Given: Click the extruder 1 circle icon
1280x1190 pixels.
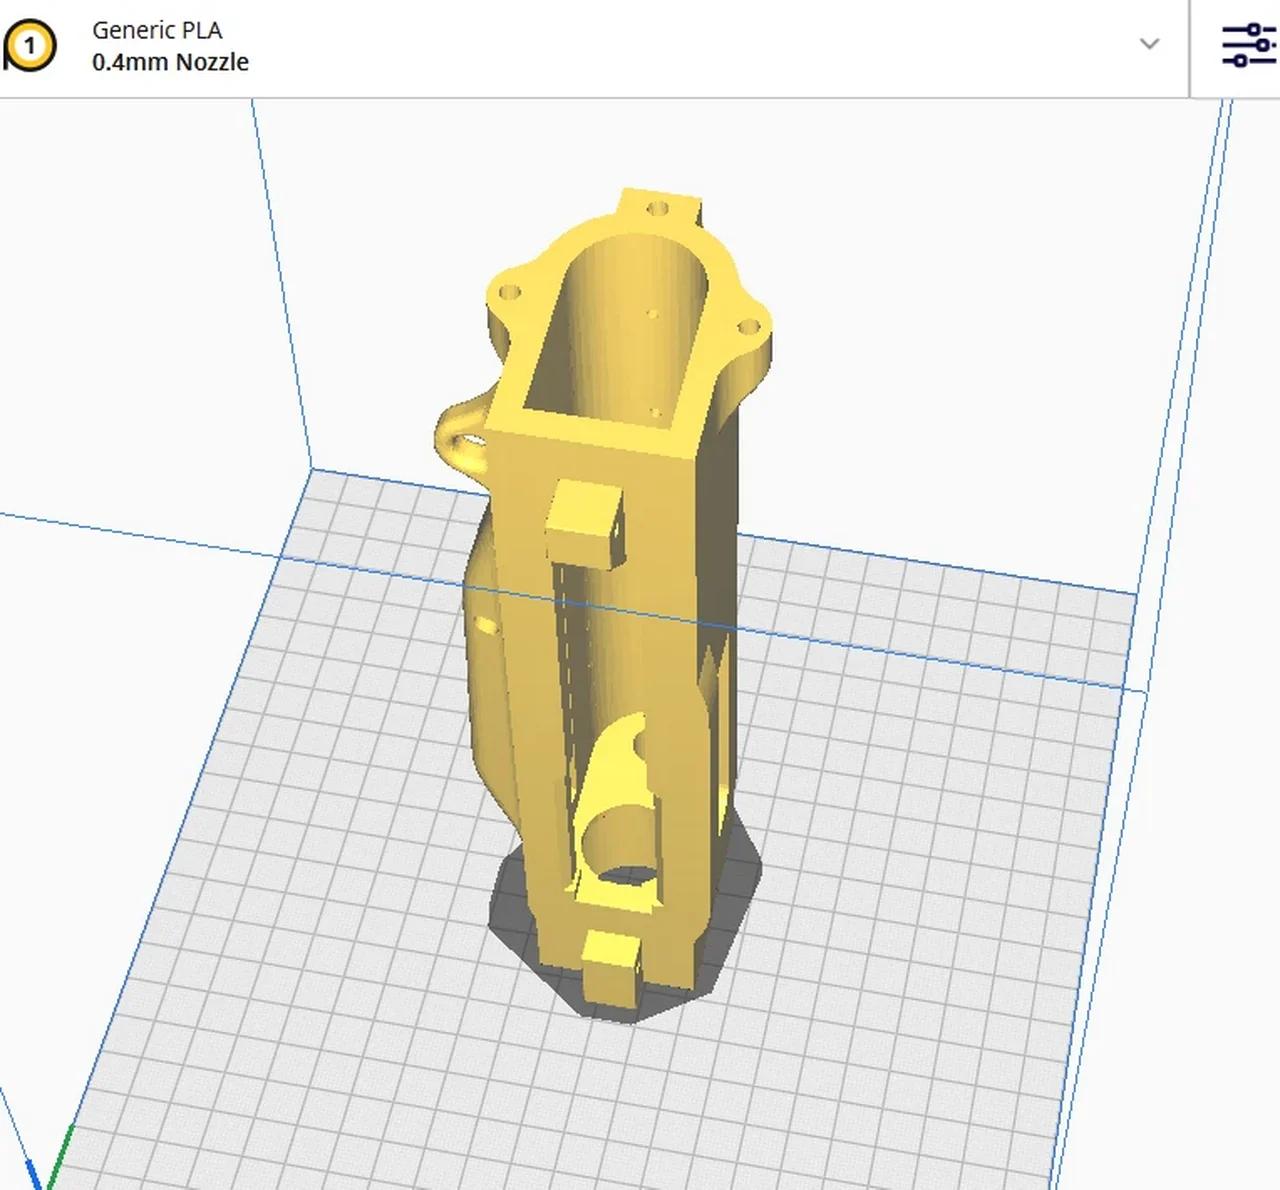Looking at the screenshot, I should pyautogui.click(x=30, y=46).
